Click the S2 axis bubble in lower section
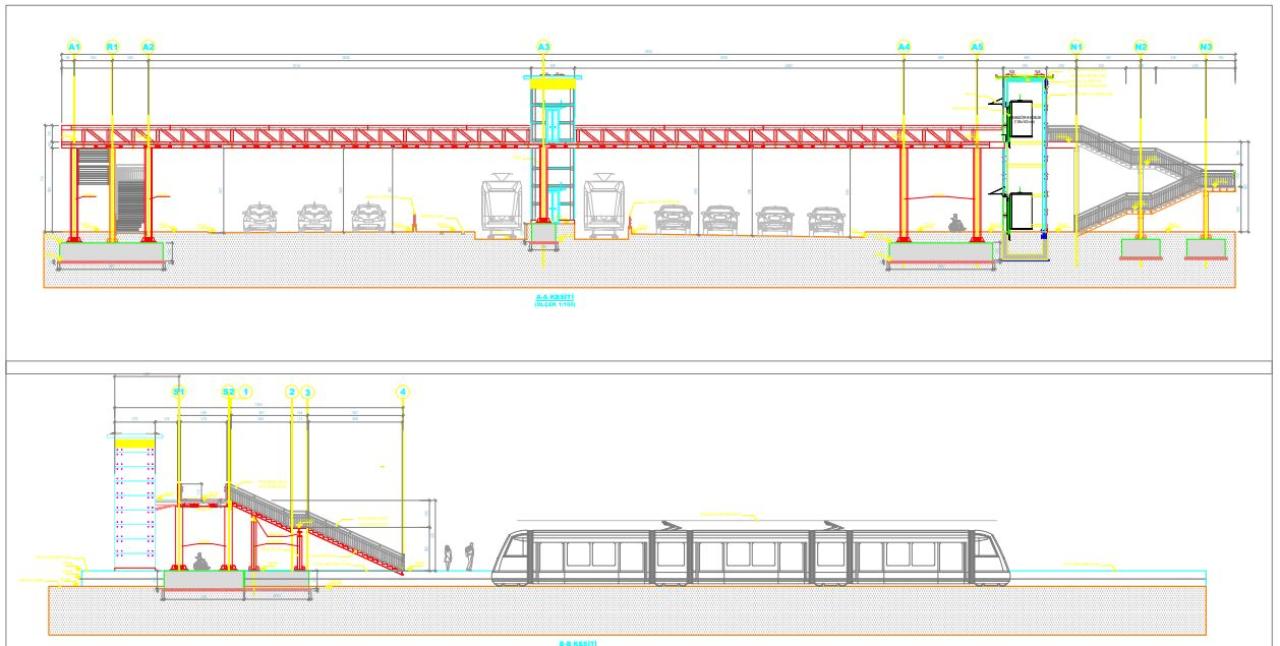 coord(228,392)
